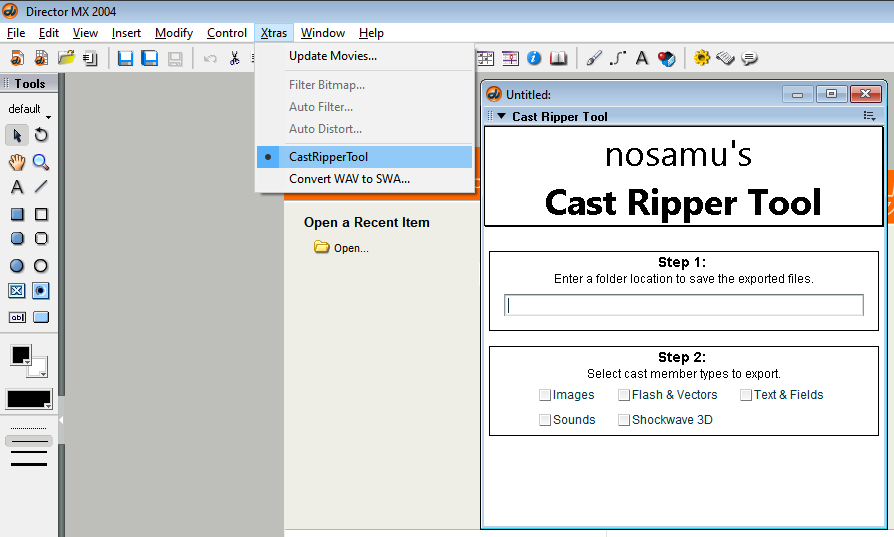Open the Paint window brush icon
This screenshot has height=537, width=894.
594,58
